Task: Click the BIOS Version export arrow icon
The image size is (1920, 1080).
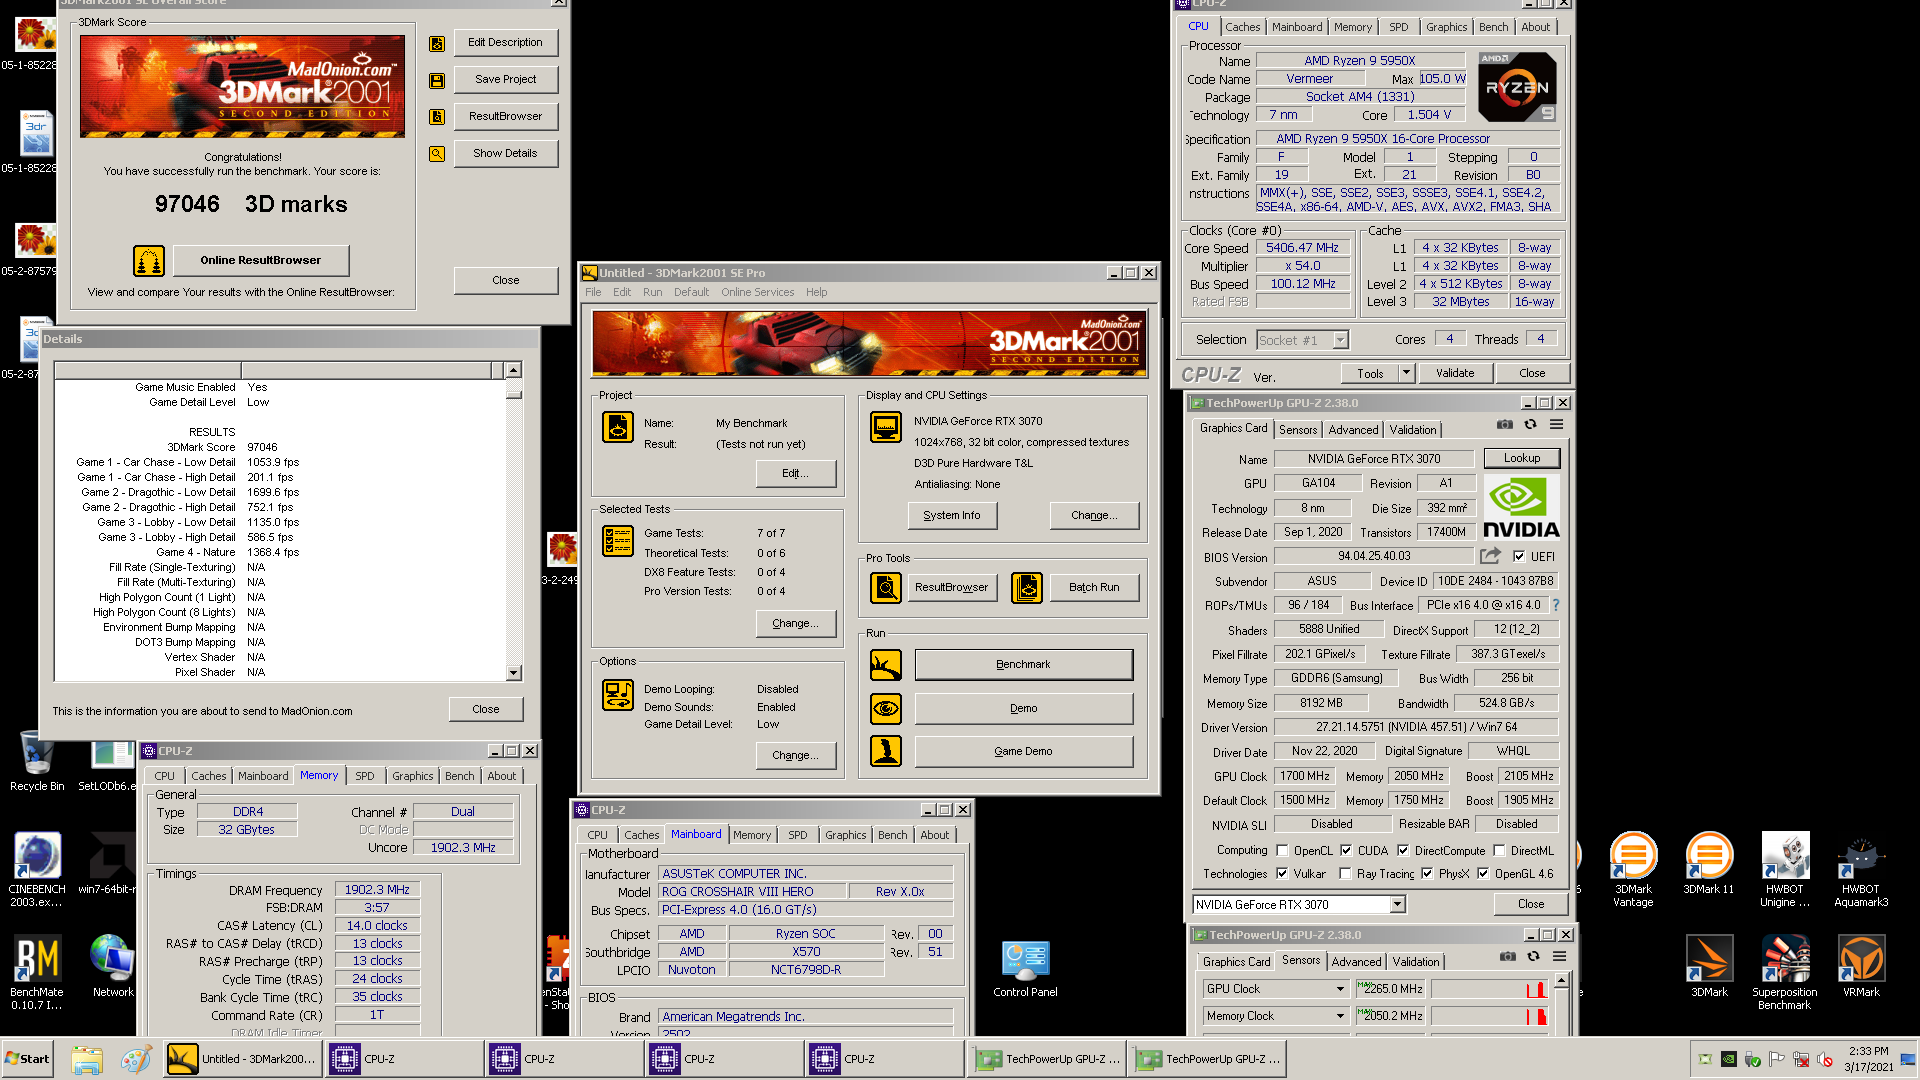Action: pyautogui.click(x=1491, y=555)
